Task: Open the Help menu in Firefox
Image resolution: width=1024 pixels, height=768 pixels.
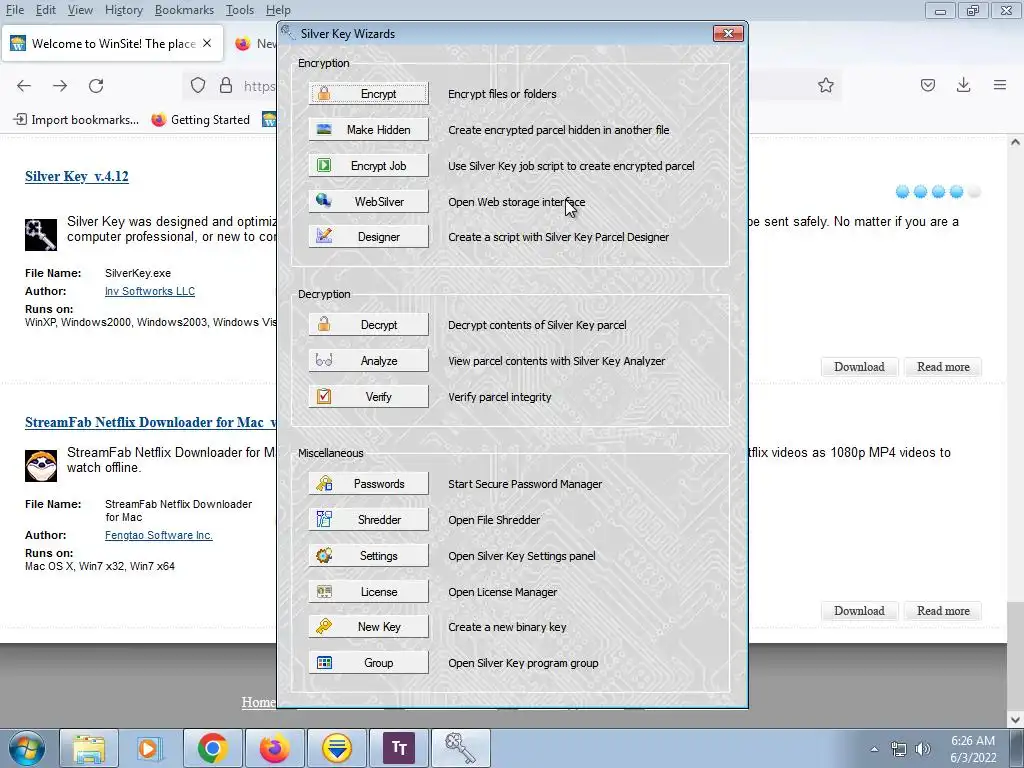Action: coord(278,10)
